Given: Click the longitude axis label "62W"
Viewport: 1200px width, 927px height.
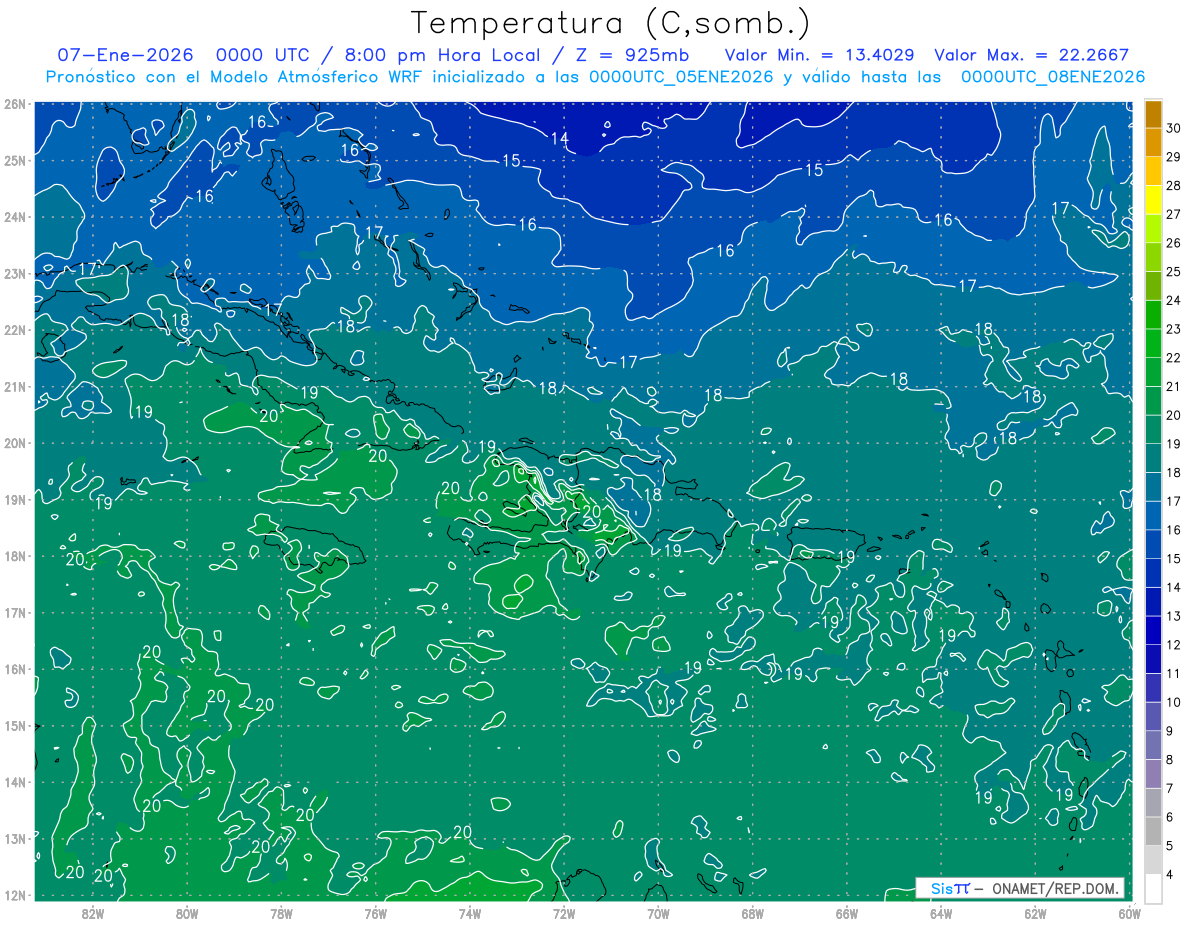Looking at the screenshot, I should pos(1035,913).
